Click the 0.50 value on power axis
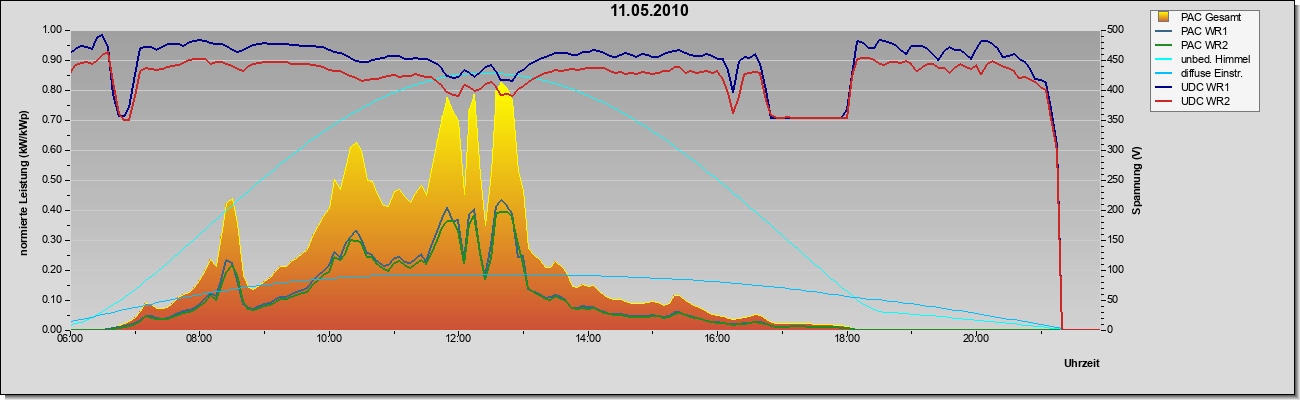The image size is (1300, 400). point(52,180)
